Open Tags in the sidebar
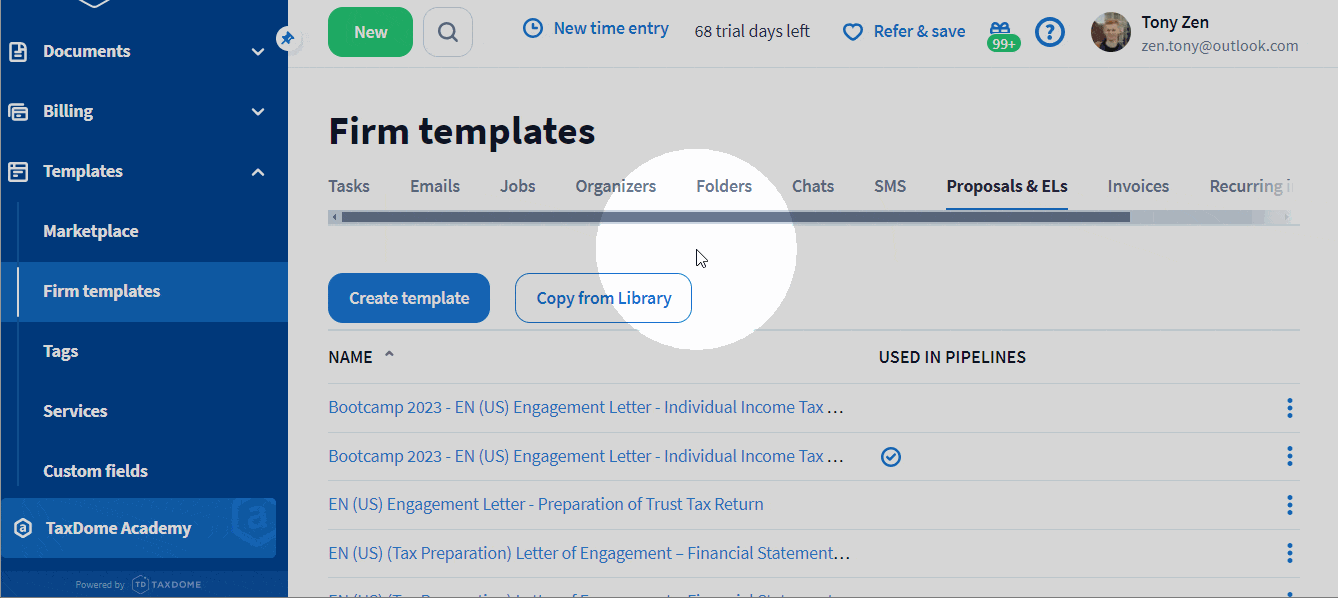The width and height of the screenshot is (1338, 598). point(61,351)
